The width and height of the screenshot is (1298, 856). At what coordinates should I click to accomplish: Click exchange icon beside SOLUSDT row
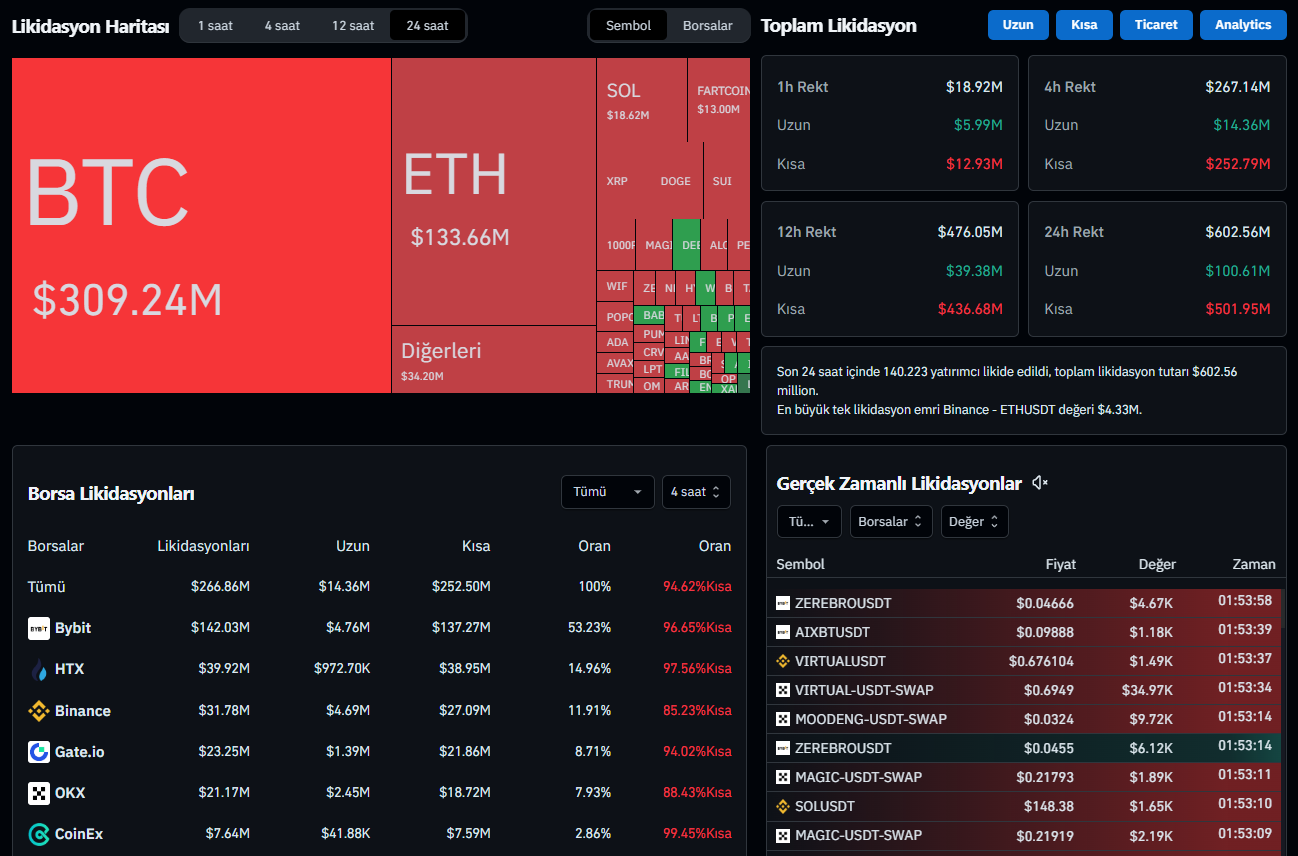(x=783, y=806)
